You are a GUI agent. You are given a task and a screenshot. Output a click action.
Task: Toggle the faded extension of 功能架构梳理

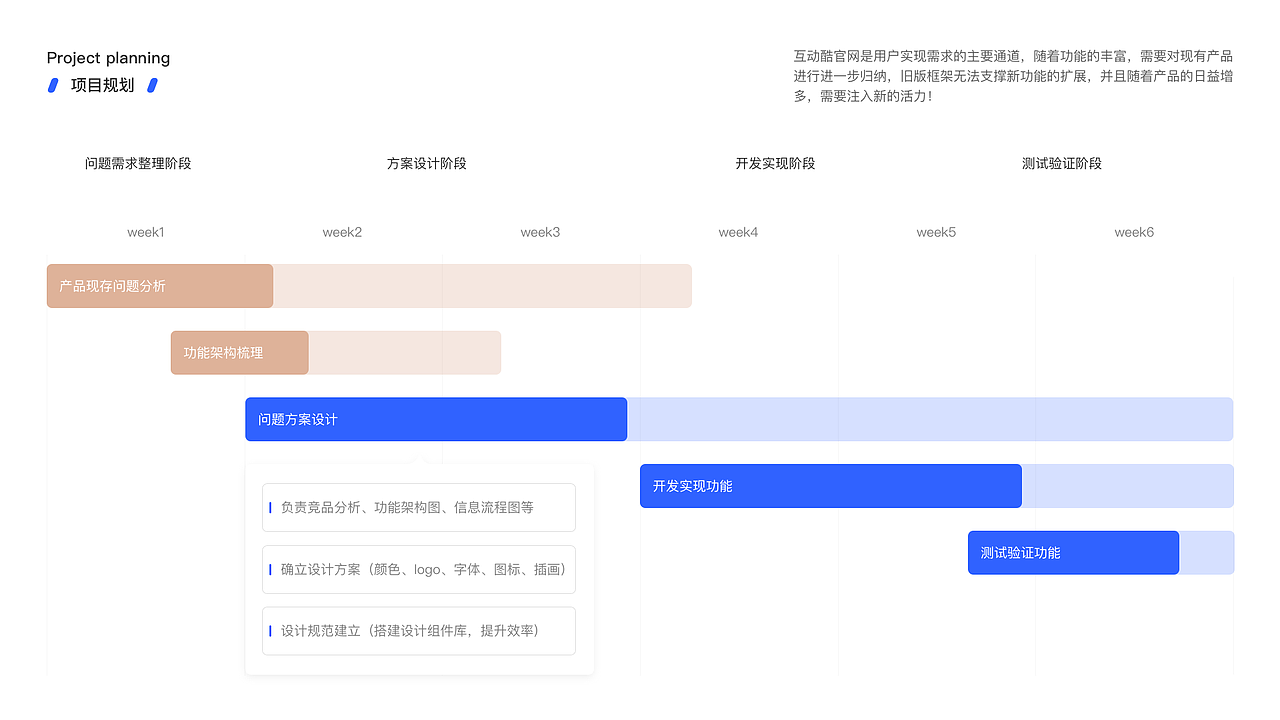(404, 352)
